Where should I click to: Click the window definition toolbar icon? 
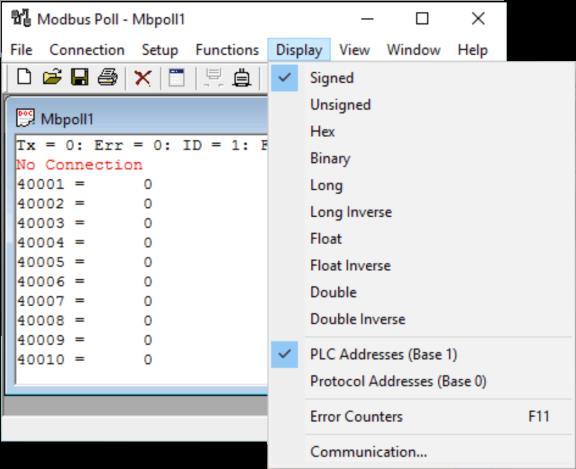[176, 77]
